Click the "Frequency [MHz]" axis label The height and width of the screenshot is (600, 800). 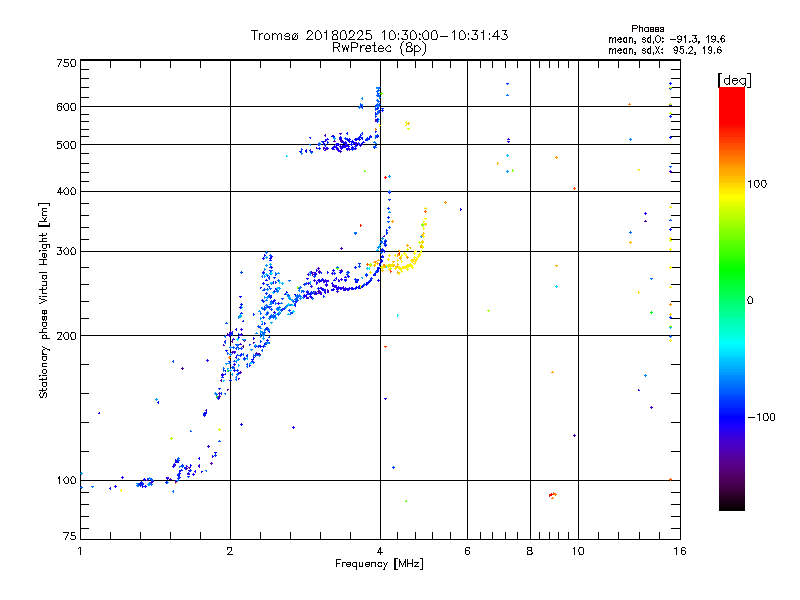[379, 564]
